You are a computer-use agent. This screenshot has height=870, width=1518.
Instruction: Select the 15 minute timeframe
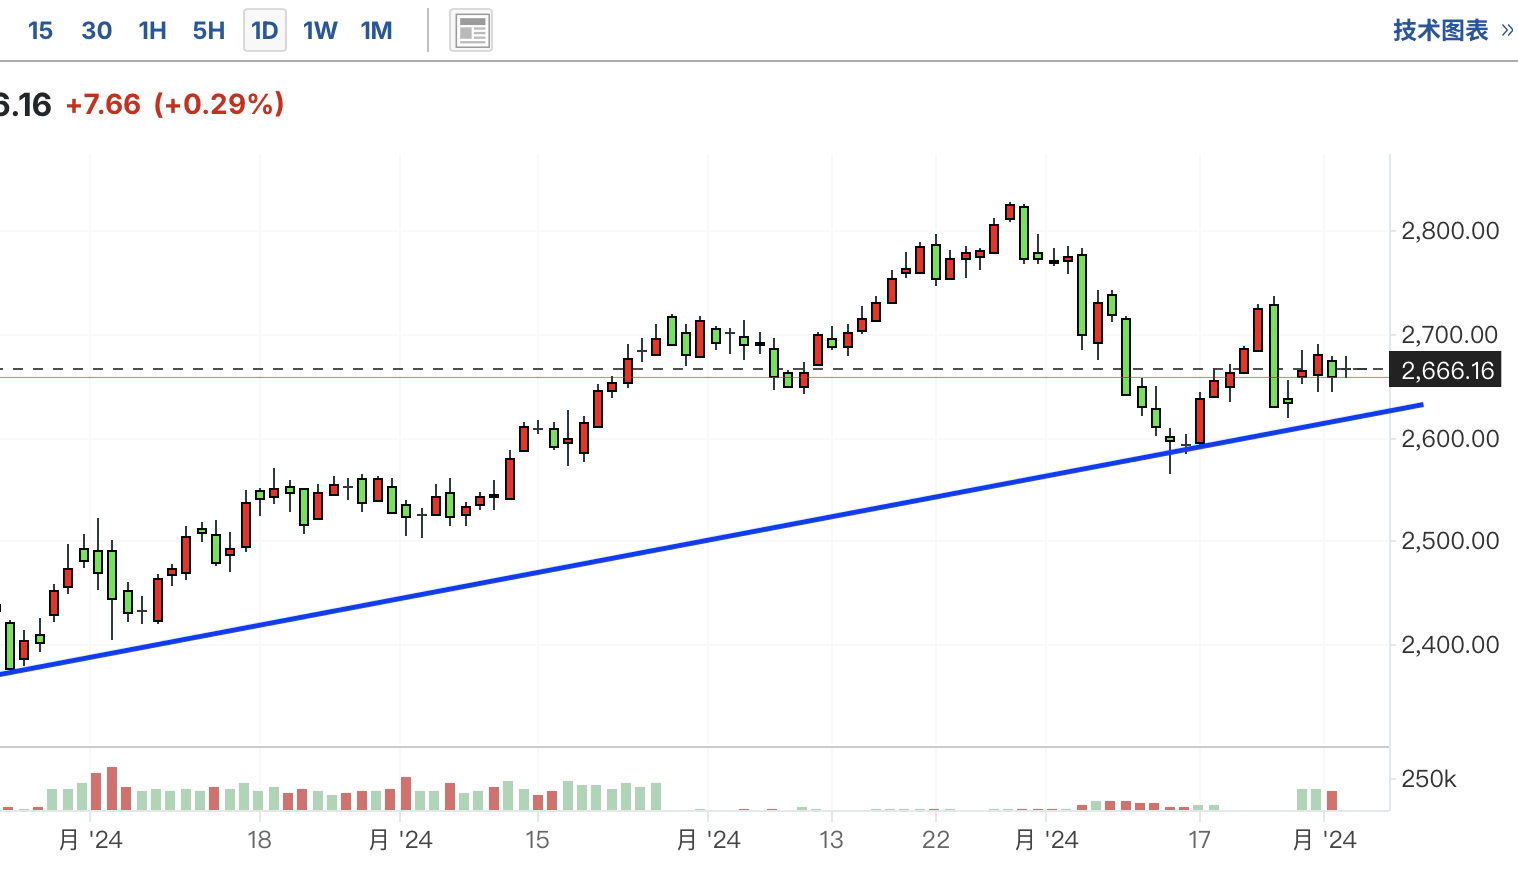tap(40, 31)
